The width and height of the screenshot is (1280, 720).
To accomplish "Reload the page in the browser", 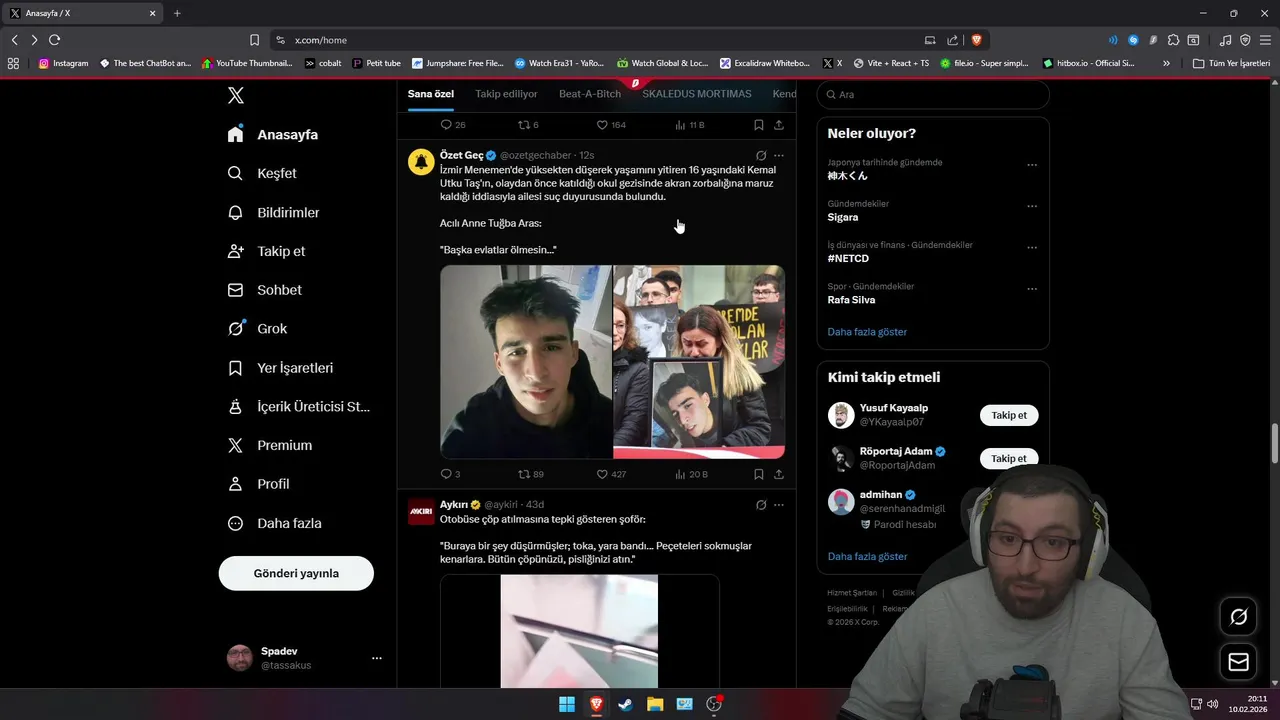I will [x=54, y=40].
